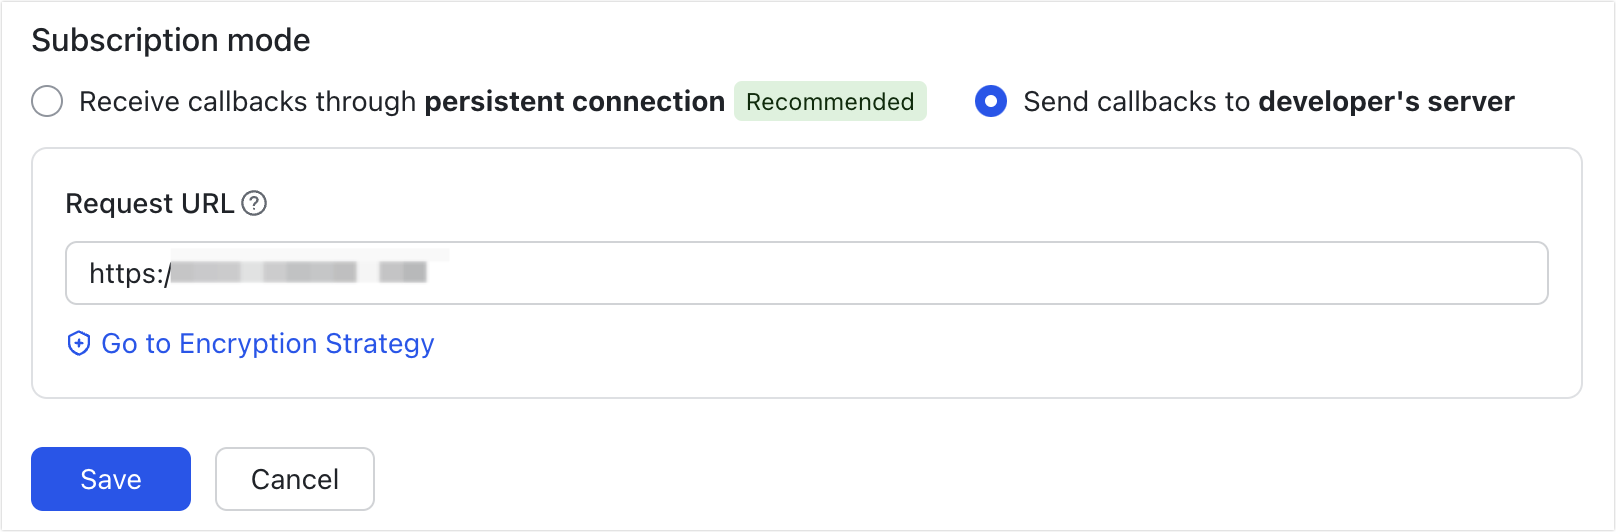Open the Go to Encryption Strategy link

pos(267,344)
